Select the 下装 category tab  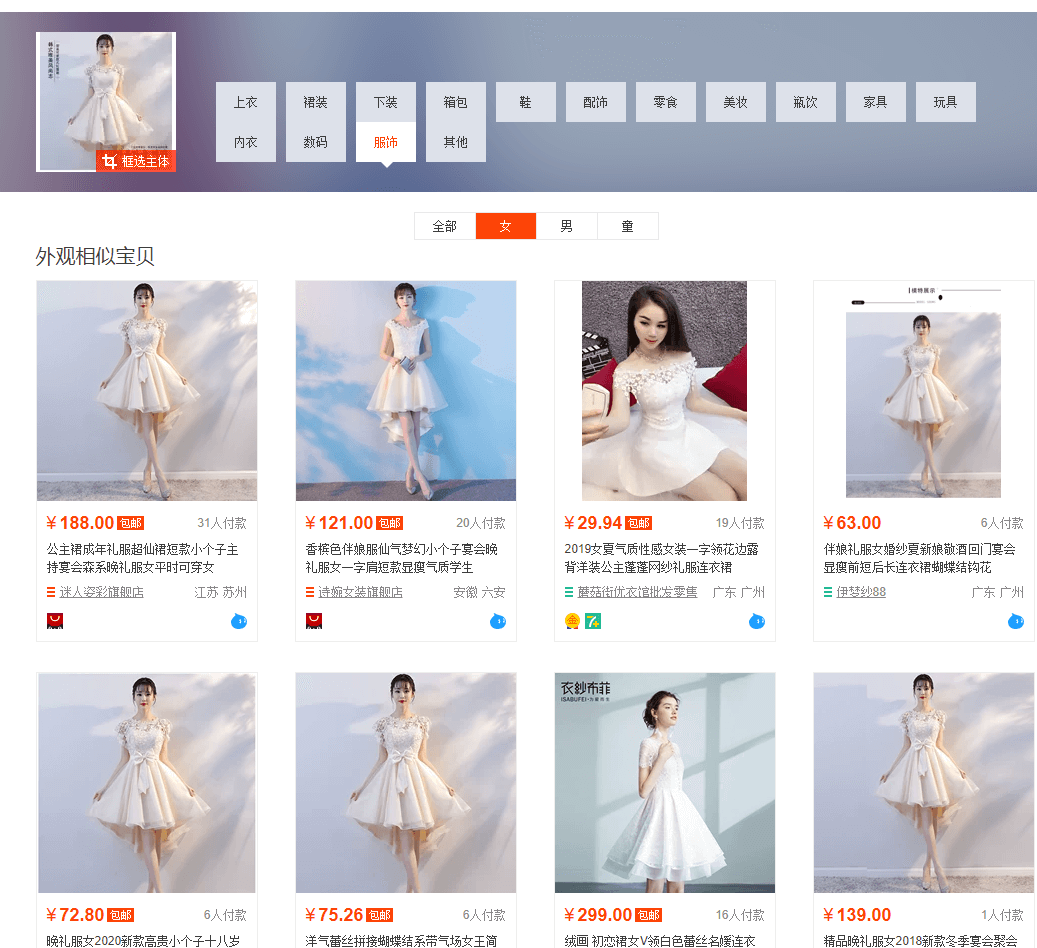tap(386, 102)
